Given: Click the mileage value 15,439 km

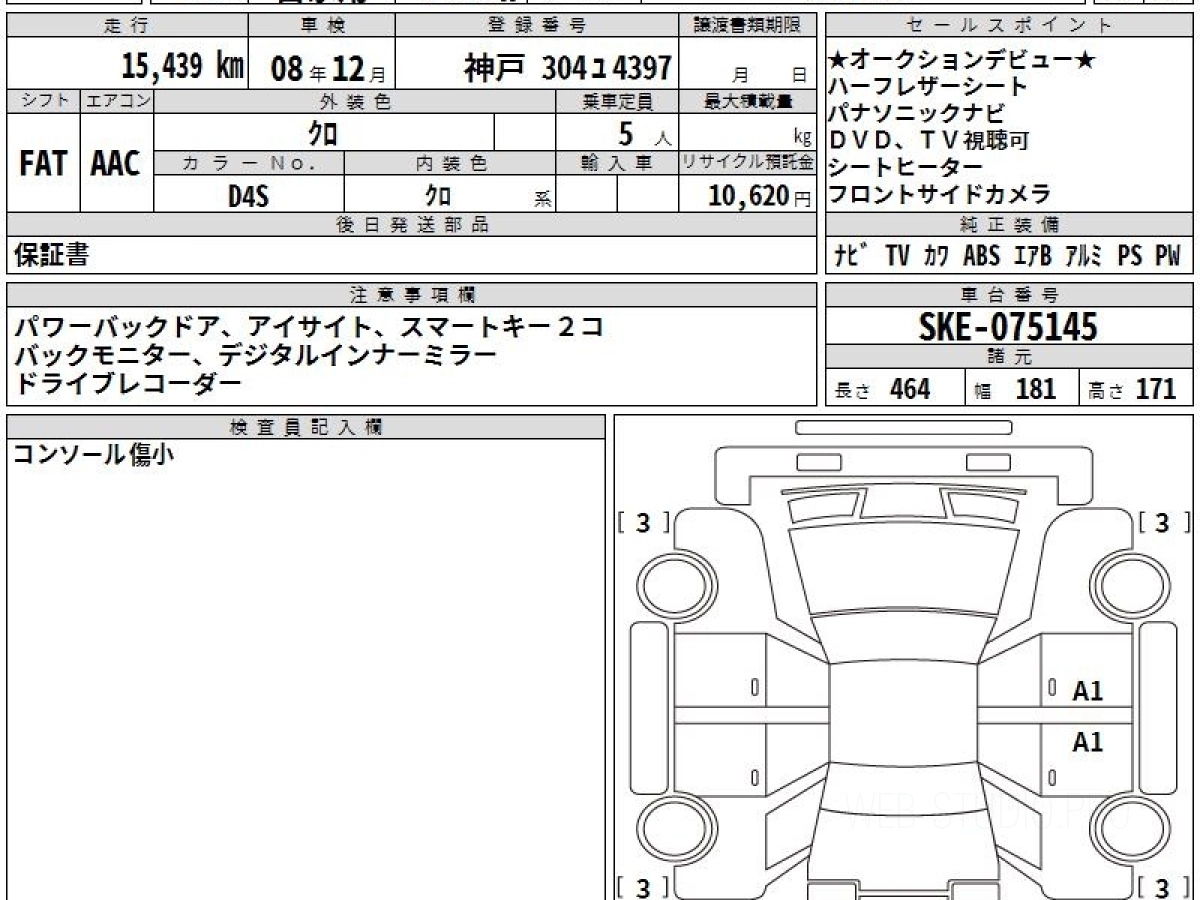Looking at the screenshot, I should (x=183, y=67).
